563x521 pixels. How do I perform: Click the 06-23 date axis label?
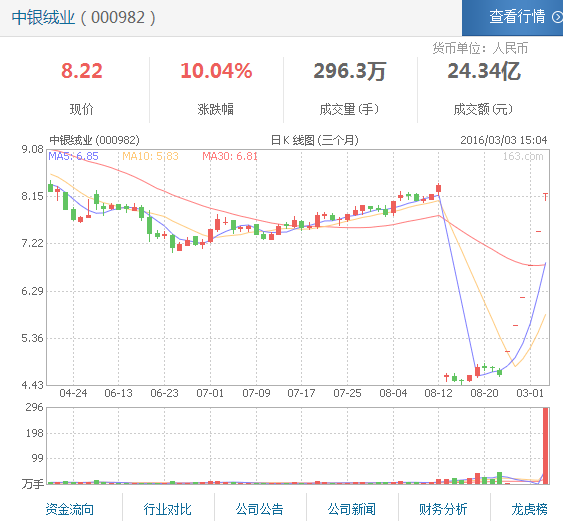(164, 393)
